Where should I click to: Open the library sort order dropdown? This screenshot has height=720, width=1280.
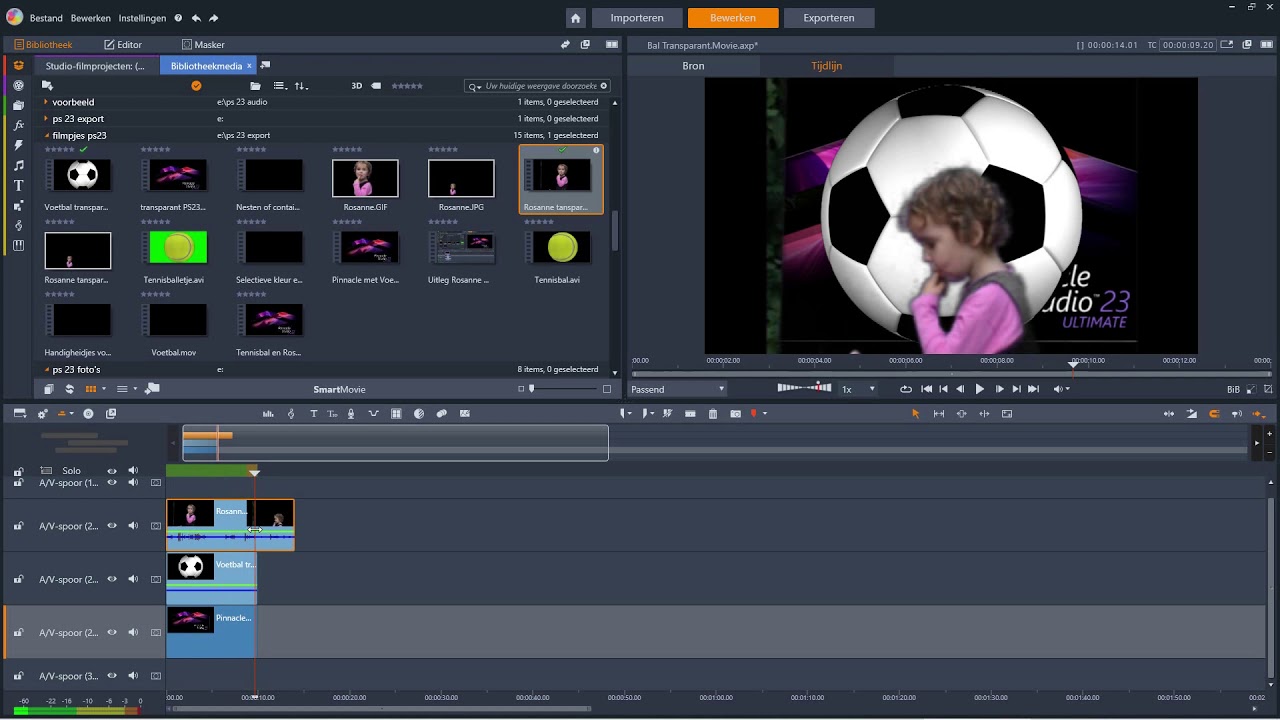[x=301, y=86]
